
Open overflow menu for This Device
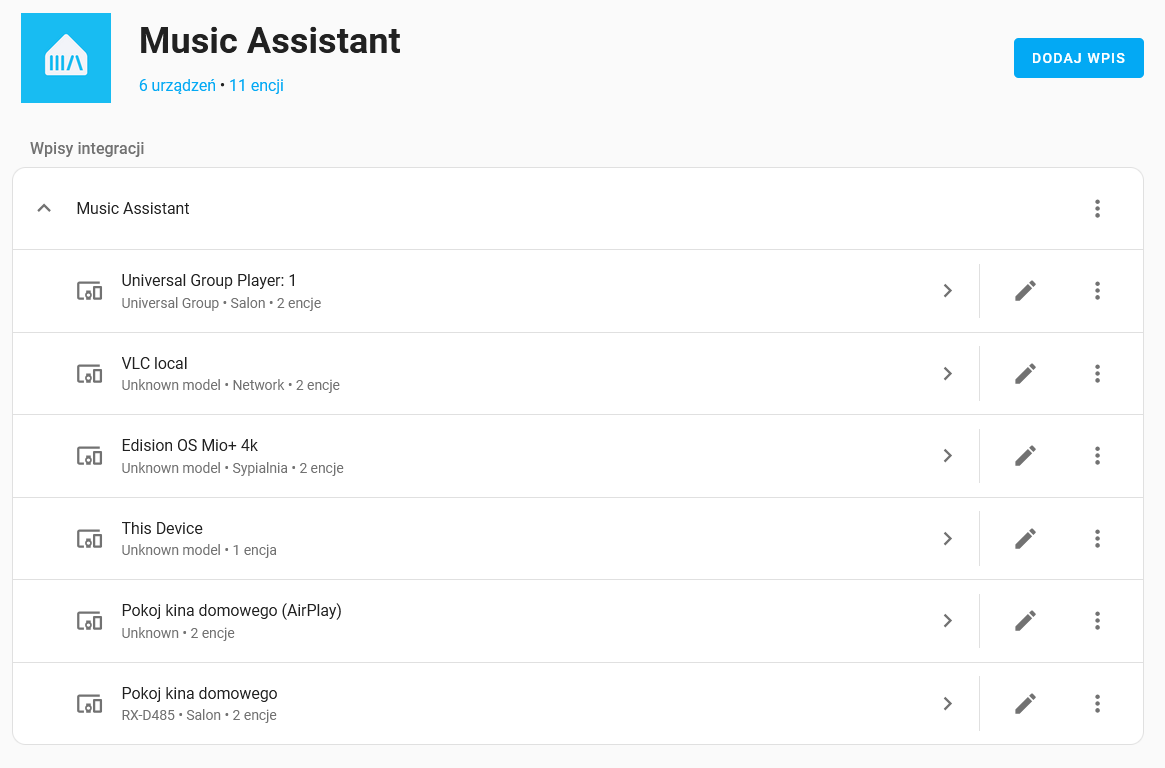(1097, 539)
